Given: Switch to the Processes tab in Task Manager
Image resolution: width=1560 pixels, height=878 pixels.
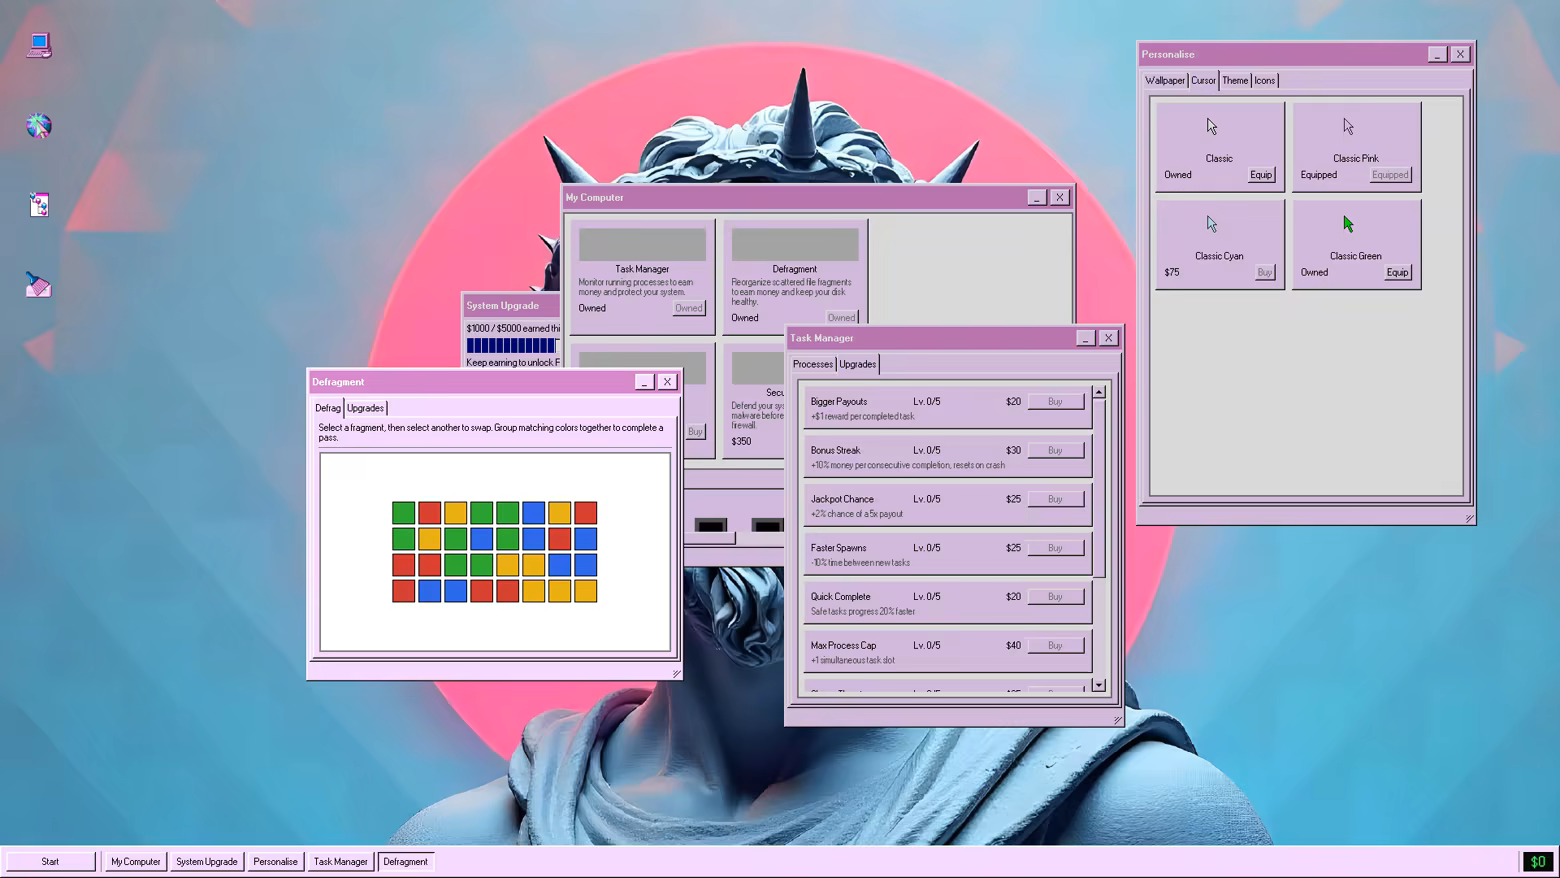Looking at the screenshot, I should (x=813, y=364).
